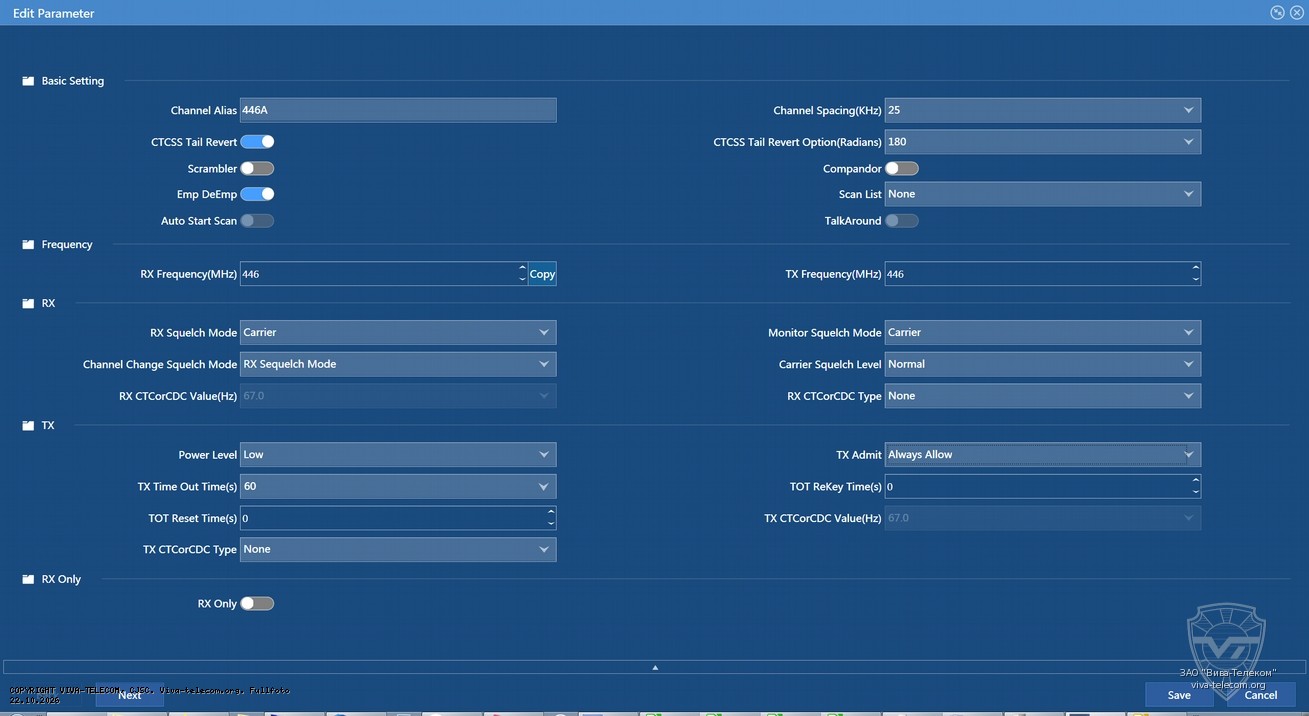Choose a Power Level from the dropdown
This screenshot has width=1309, height=716.
pyautogui.click(x=398, y=455)
